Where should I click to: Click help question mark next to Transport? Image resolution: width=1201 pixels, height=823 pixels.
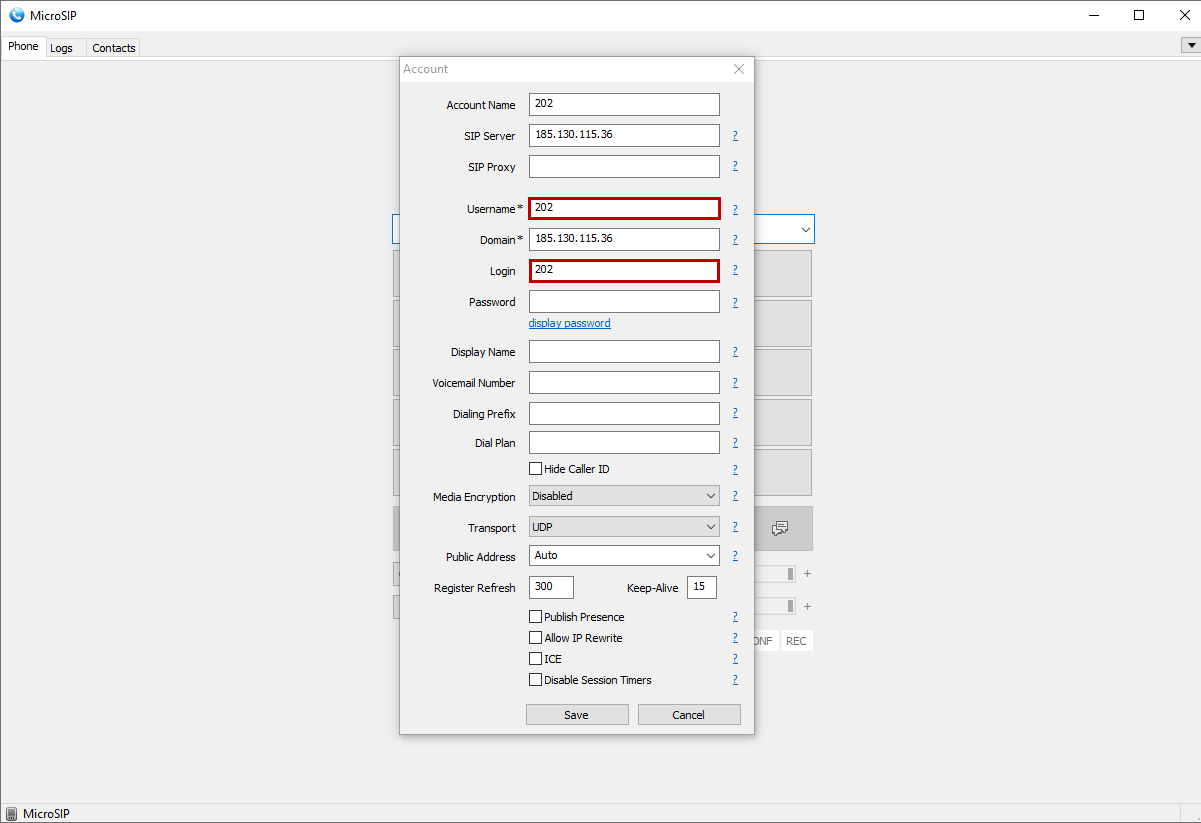735,527
